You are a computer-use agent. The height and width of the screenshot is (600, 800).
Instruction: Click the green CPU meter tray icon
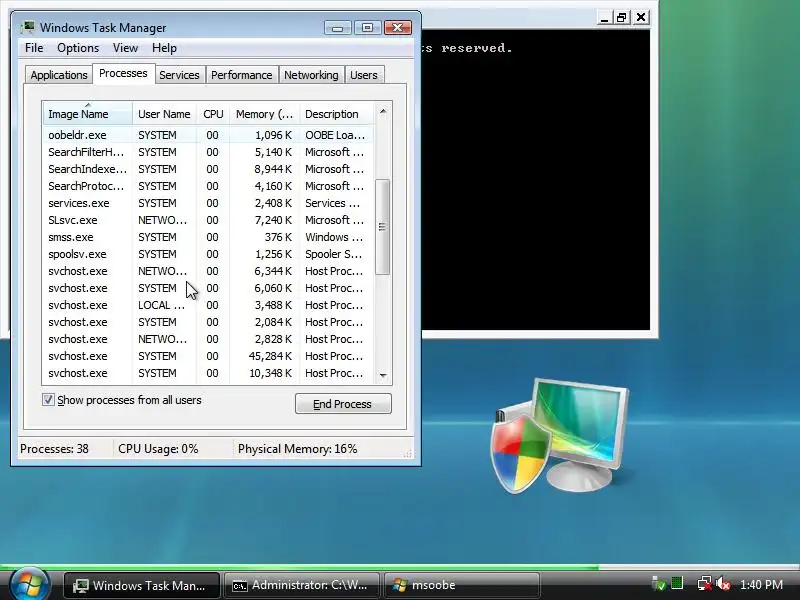coord(677,583)
